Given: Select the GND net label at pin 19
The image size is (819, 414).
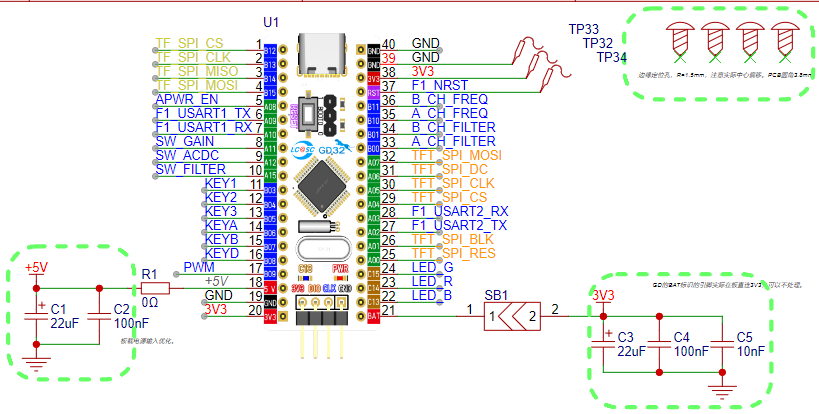Looking at the screenshot, I should pos(218,295).
